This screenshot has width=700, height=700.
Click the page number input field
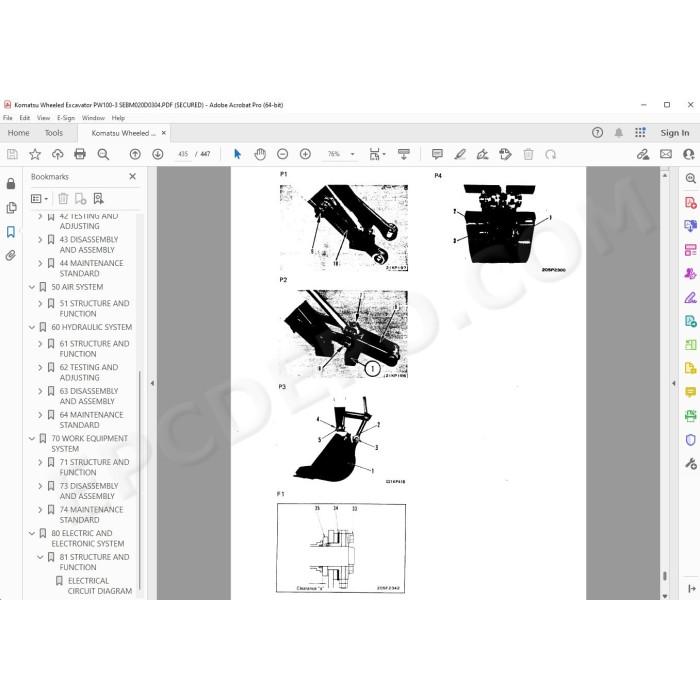[183, 154]
